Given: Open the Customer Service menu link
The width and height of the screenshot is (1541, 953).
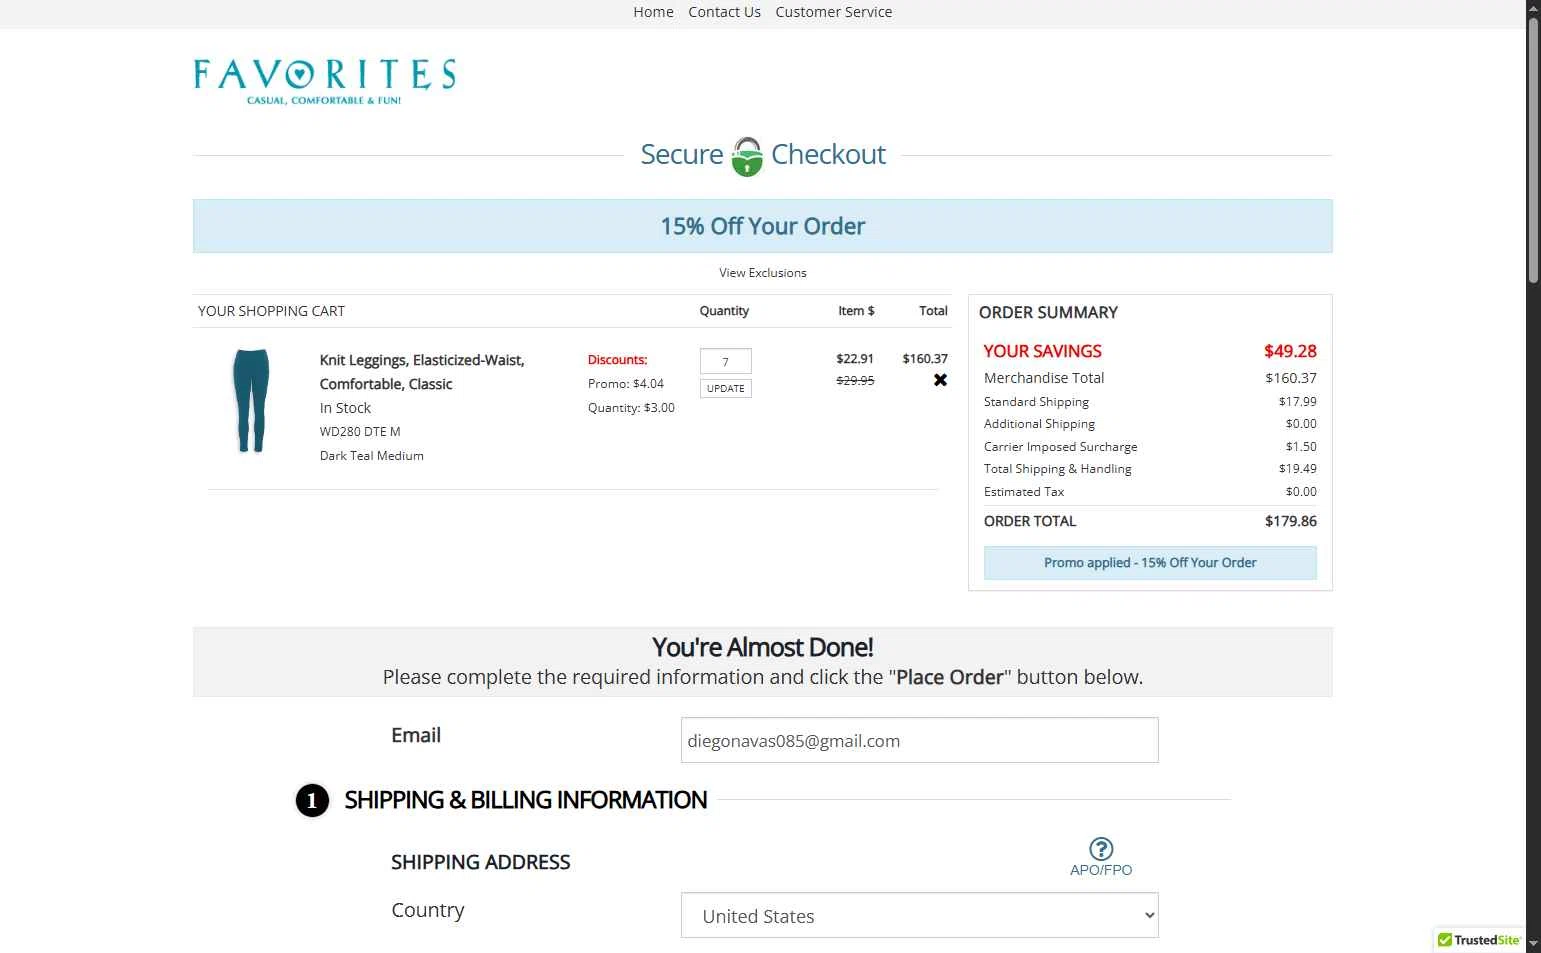Looking at the screenshot, I should 833,12.
